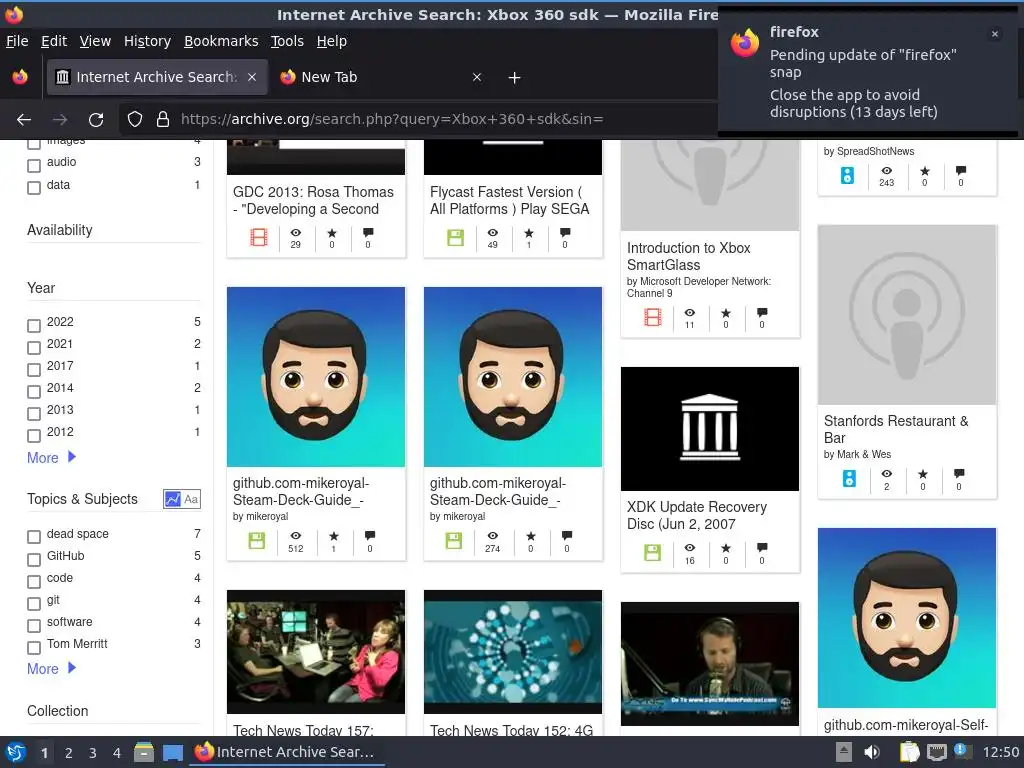Open the tracking protection shield icon
This screenshot has width=1024, height=768.
click(x=135, y=119)
